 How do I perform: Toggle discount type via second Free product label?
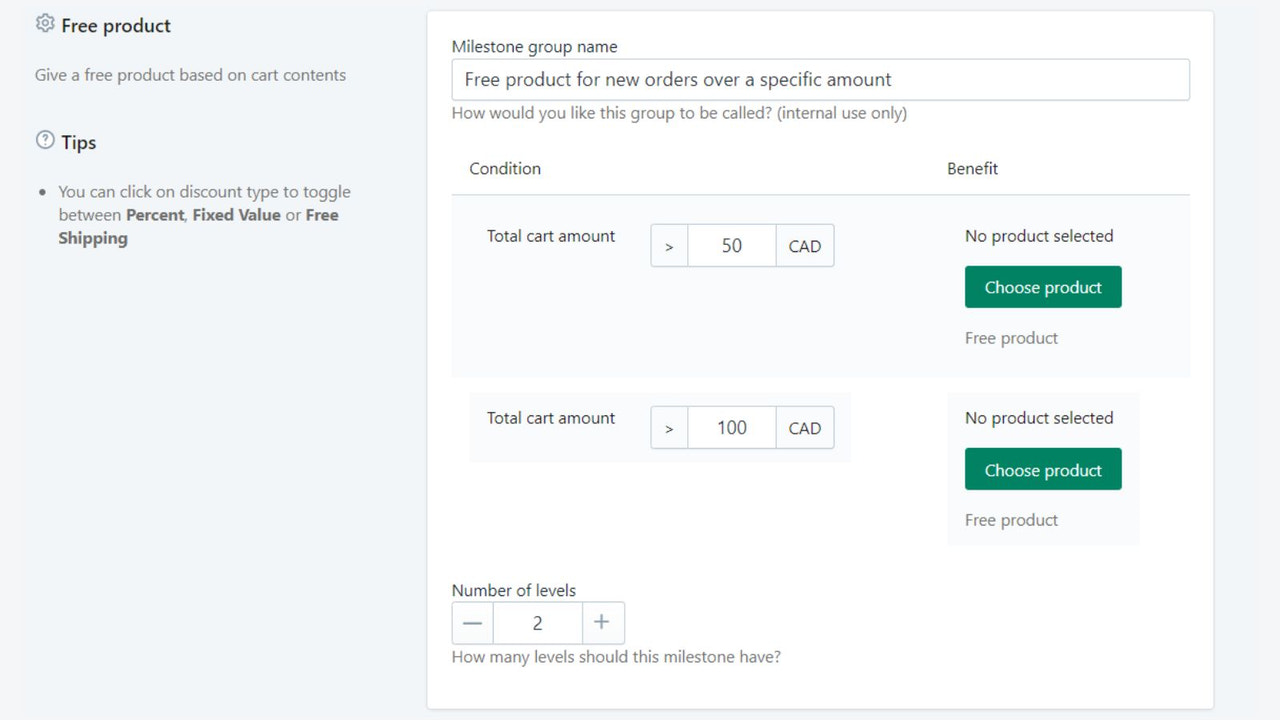pyautogui.click(x=1011, y=519)
